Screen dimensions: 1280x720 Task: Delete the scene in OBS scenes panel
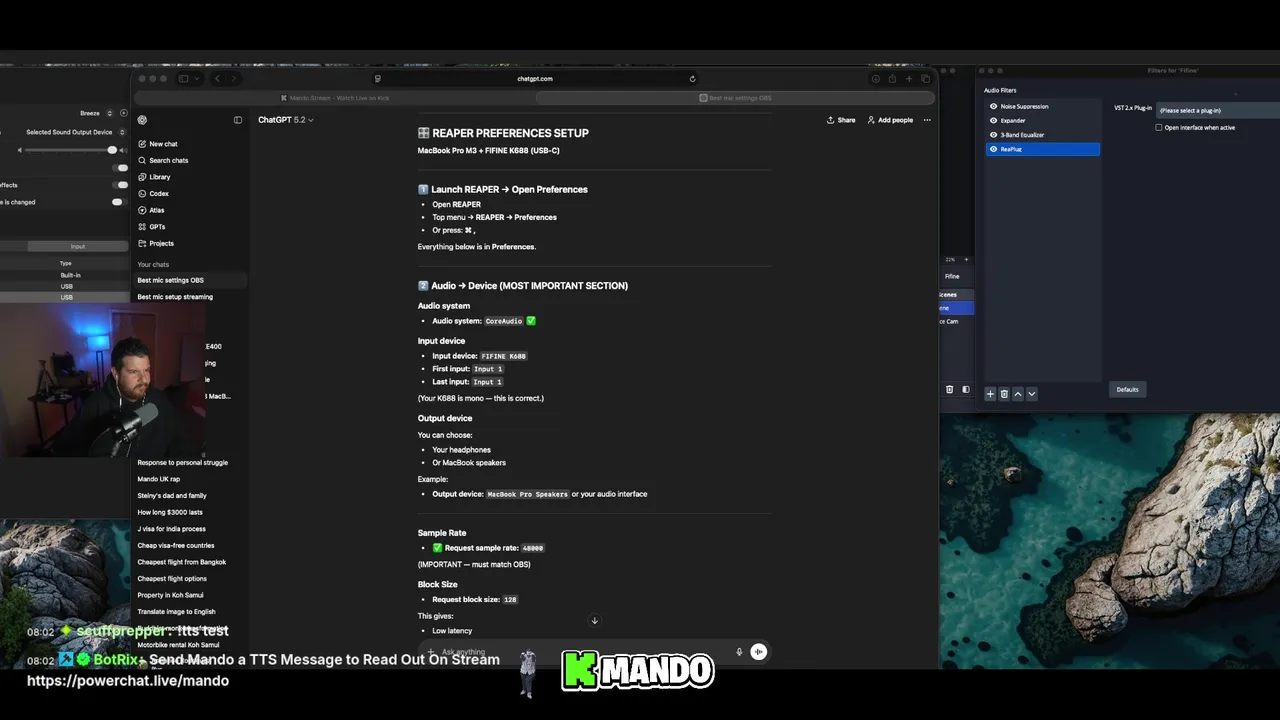pos(950,389)
